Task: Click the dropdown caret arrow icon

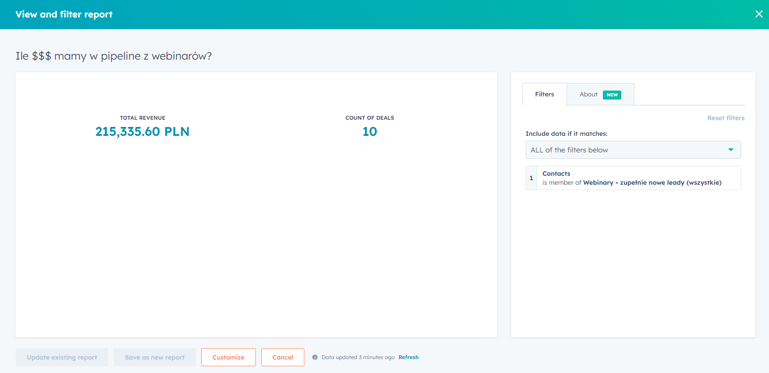Action: [731, 150]
